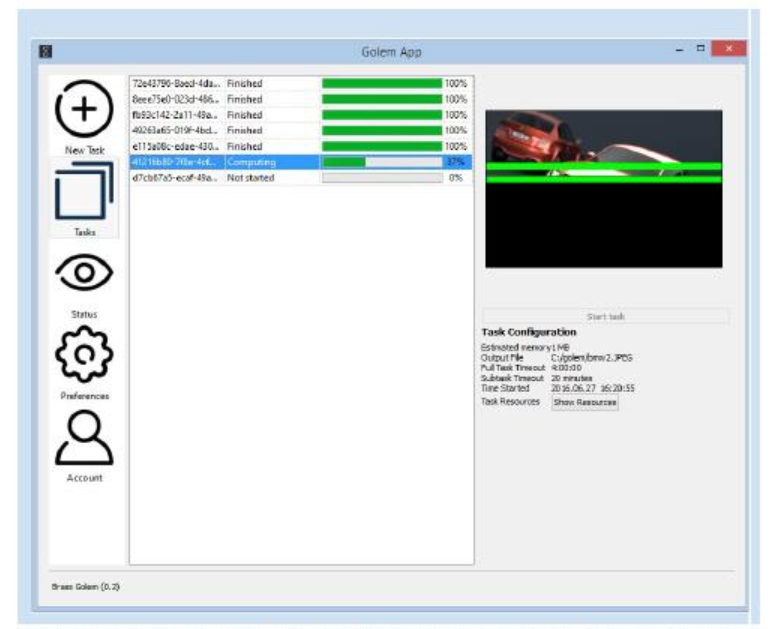Maximize the Golem App window
The width and height of the screenshot is (776, 629).
point(700,48)
